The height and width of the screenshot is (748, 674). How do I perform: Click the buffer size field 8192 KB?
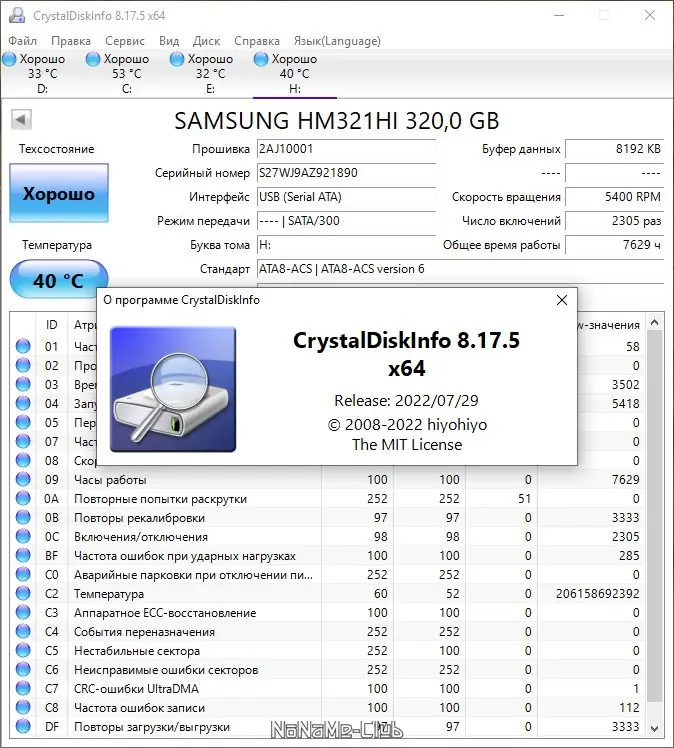click(614, 149)
